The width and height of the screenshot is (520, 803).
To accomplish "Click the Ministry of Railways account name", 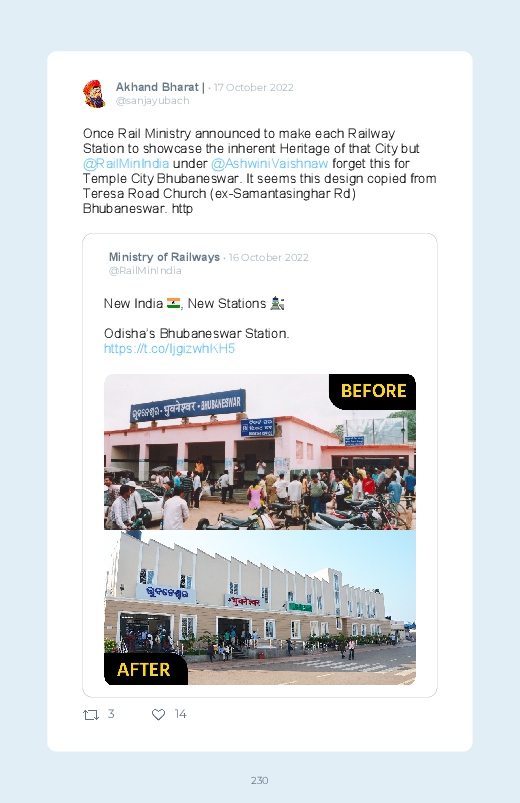I will (x=164, y=257).
